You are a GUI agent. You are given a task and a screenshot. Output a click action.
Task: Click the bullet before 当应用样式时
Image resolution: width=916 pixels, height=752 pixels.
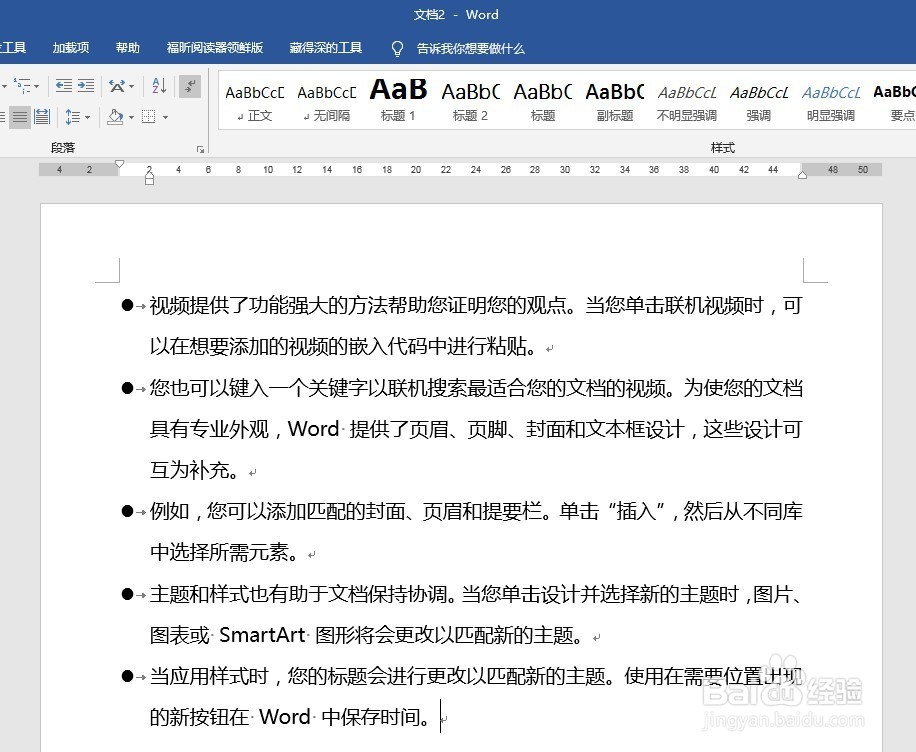[127, 677]
